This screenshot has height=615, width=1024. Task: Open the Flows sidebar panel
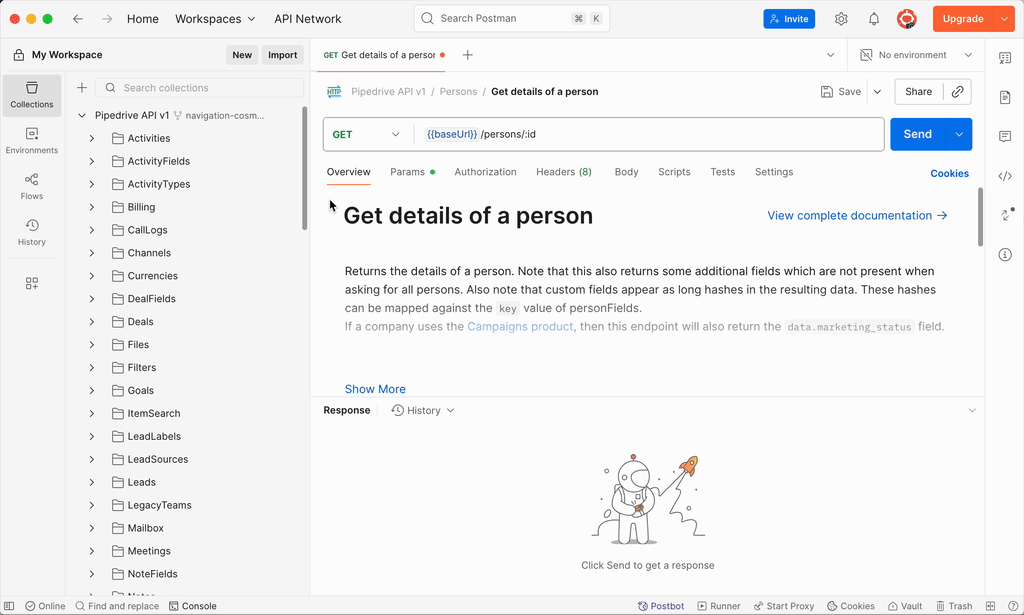pos(31,187)
